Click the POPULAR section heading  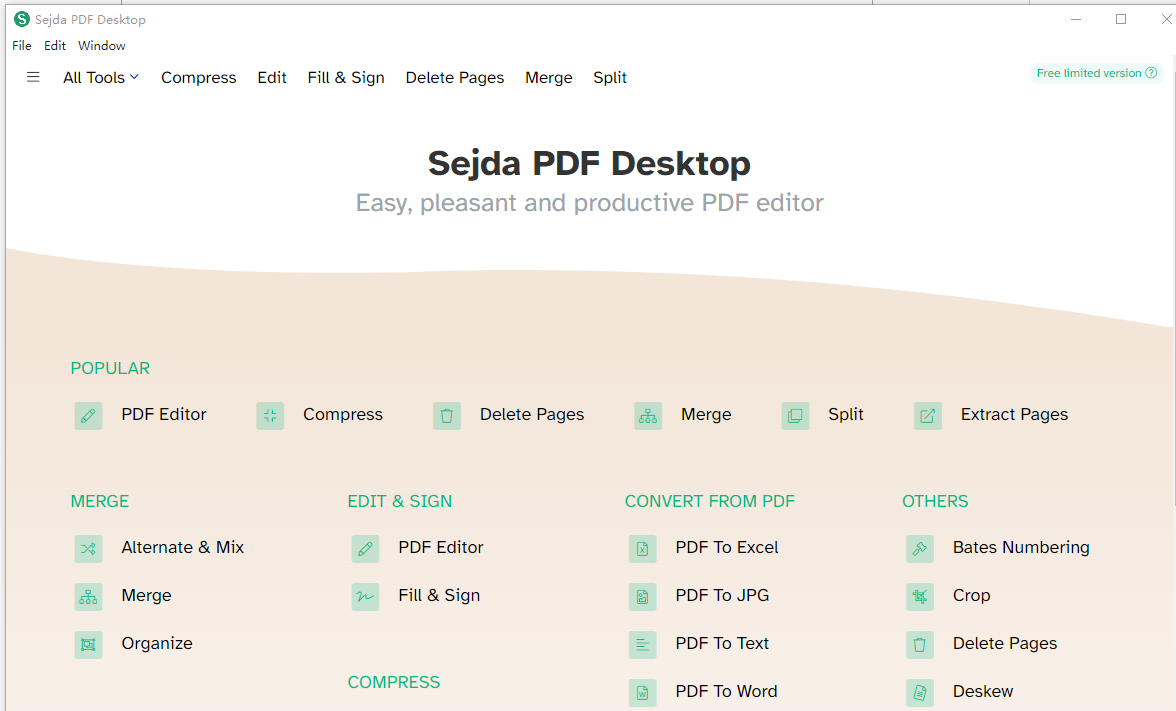[x=110, y=368]
